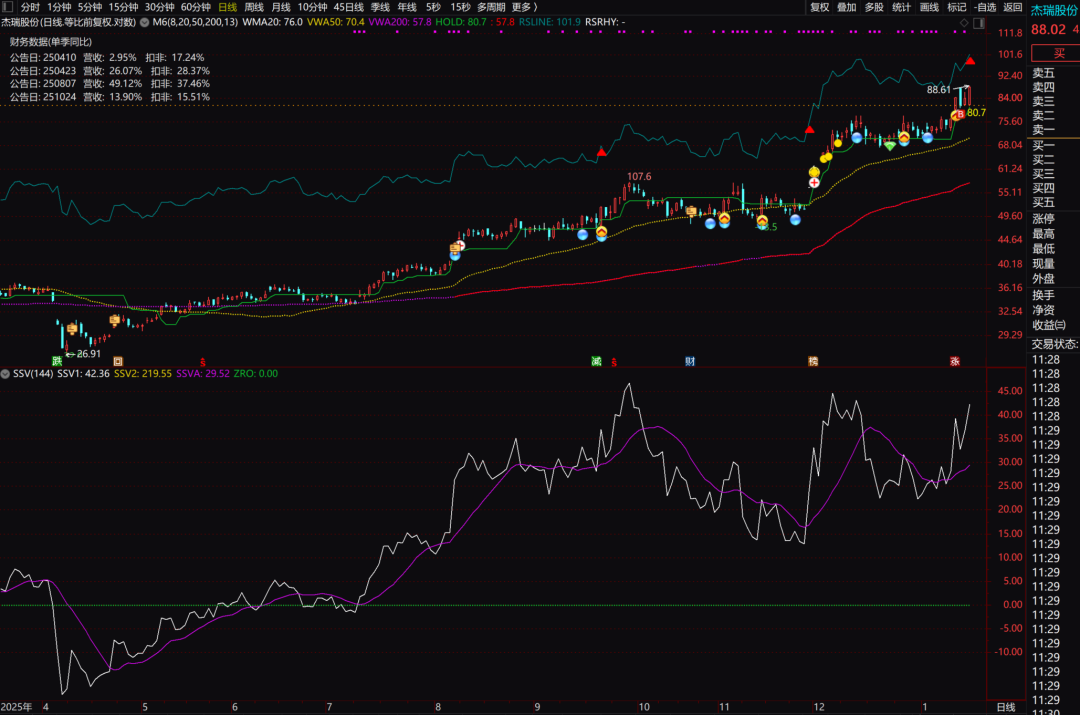
Task: Open the 多周期 multi-period view
Action: (491, 7)
